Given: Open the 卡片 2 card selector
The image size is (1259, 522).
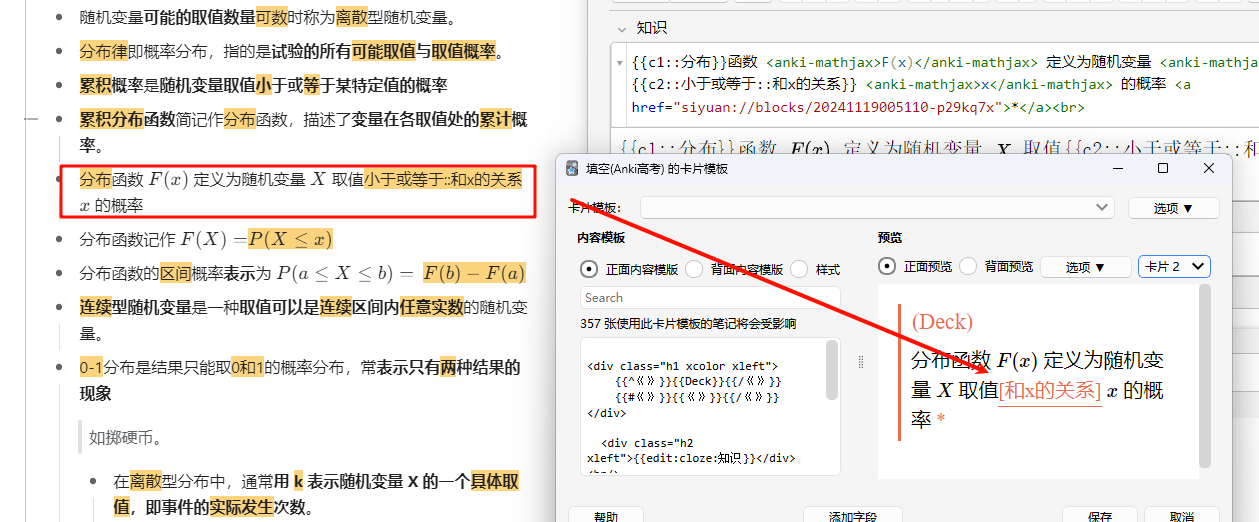Looking at the screenshot, I should click(x=1174, y=267).
